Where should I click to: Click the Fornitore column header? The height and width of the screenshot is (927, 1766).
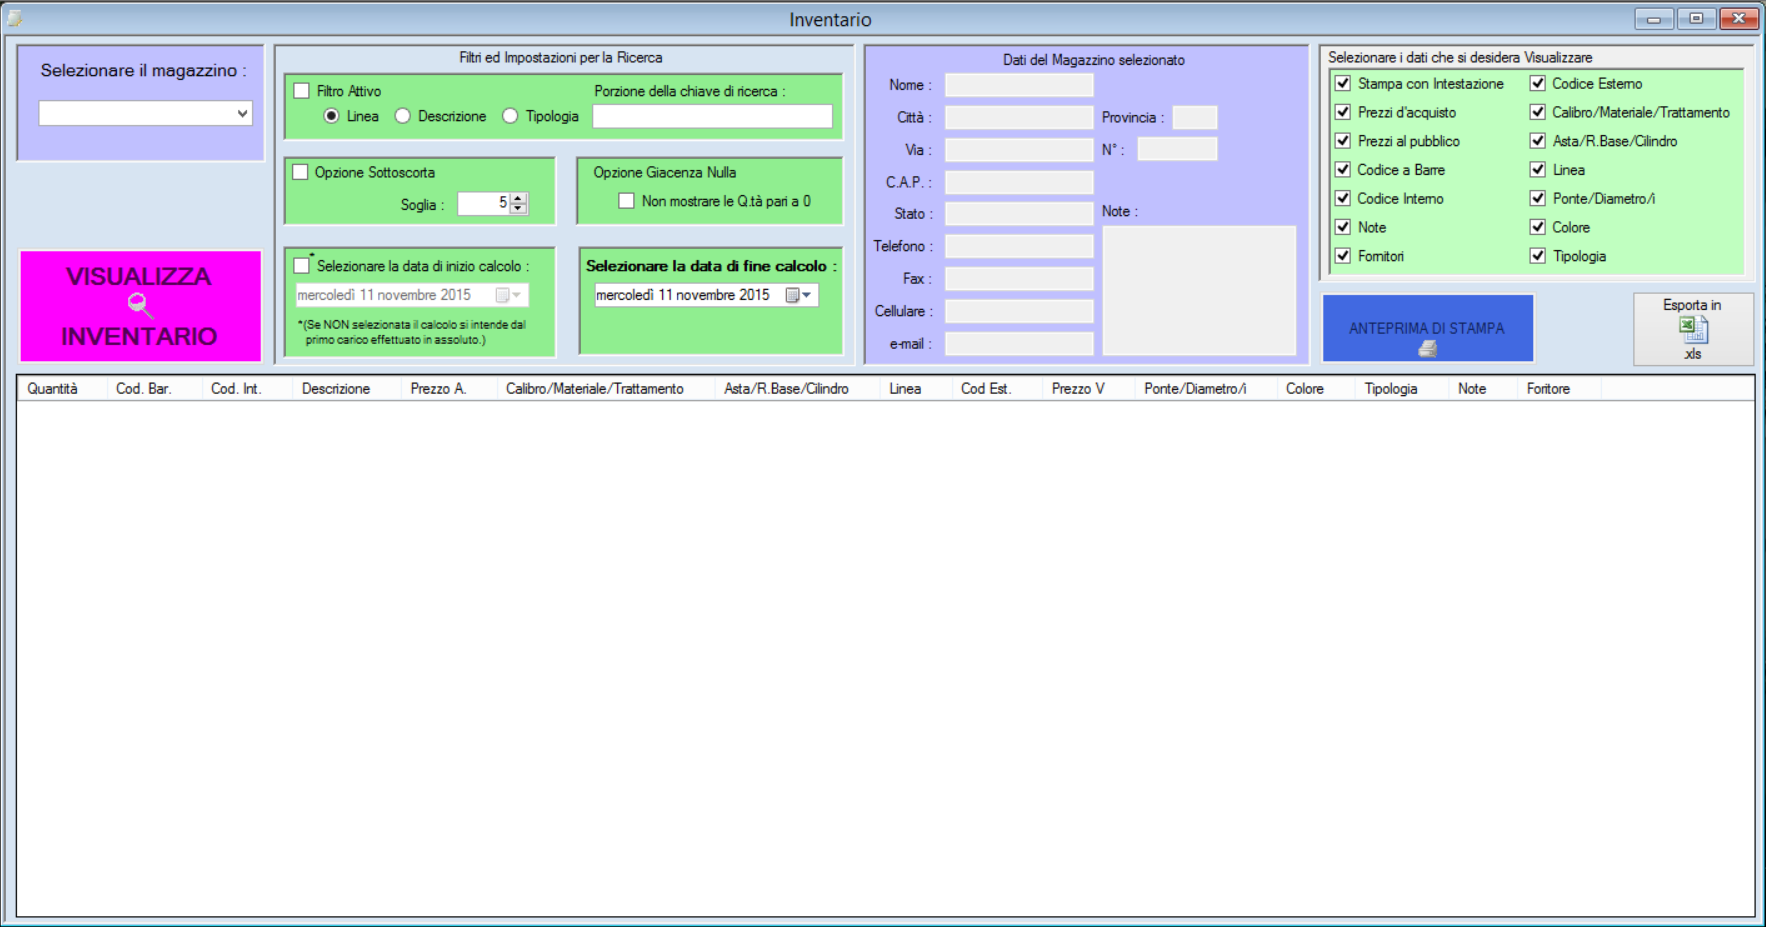click(x=1559, y=388)
